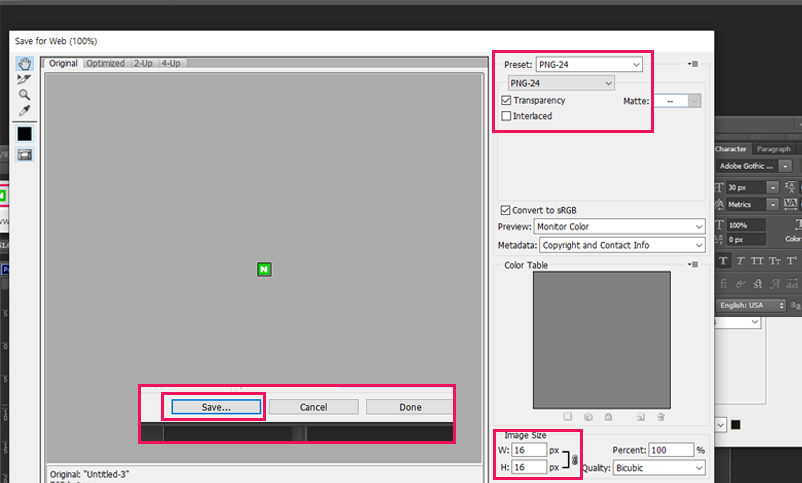Click the map selected colors to transparent icon
802x483 pixels.
(x=568, y=417)
